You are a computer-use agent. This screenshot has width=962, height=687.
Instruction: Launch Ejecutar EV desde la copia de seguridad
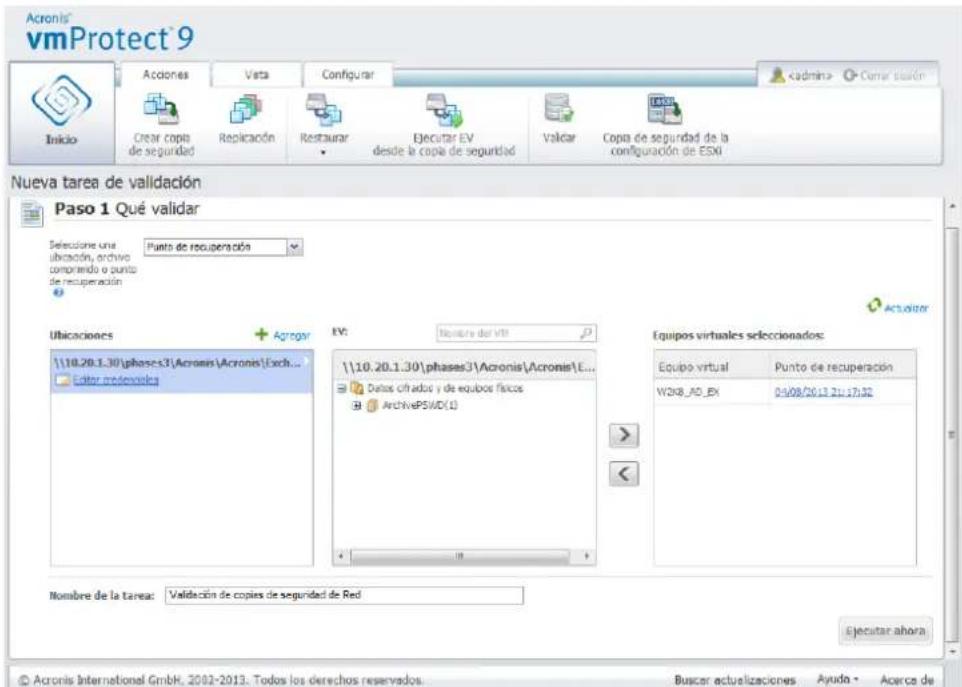(x=444, y=126)
